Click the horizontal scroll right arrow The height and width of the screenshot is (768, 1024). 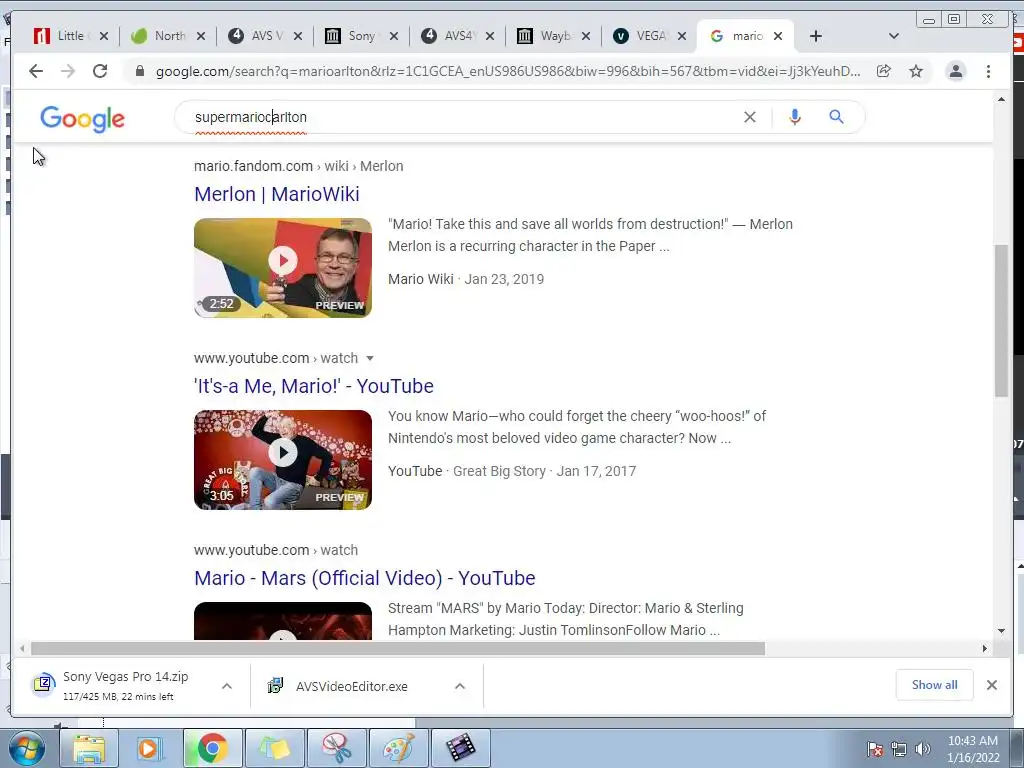(x=985, y=648)
